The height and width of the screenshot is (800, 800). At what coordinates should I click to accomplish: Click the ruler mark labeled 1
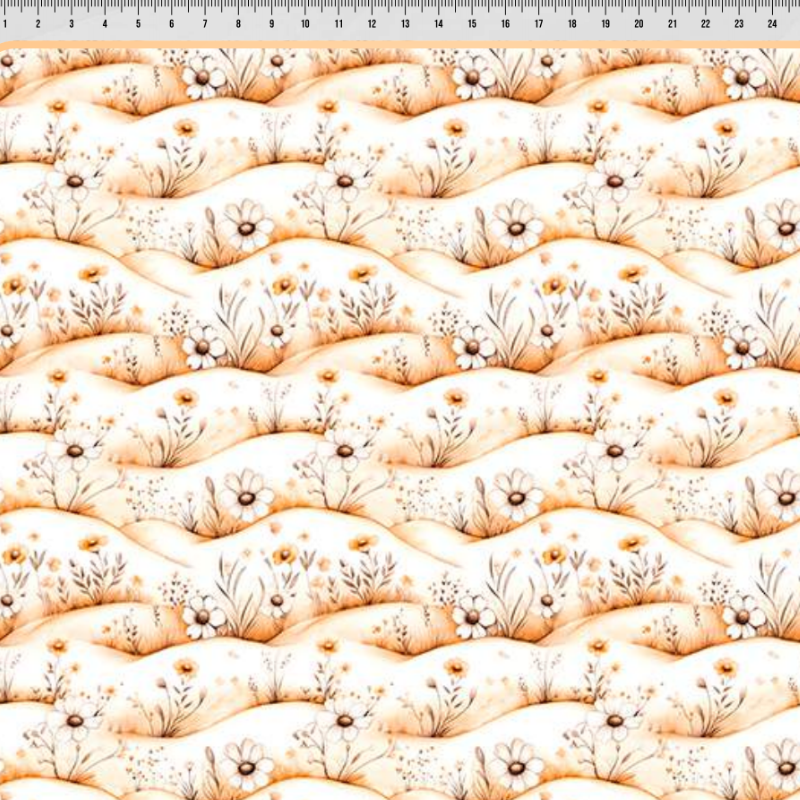click(x=5, y=23)
